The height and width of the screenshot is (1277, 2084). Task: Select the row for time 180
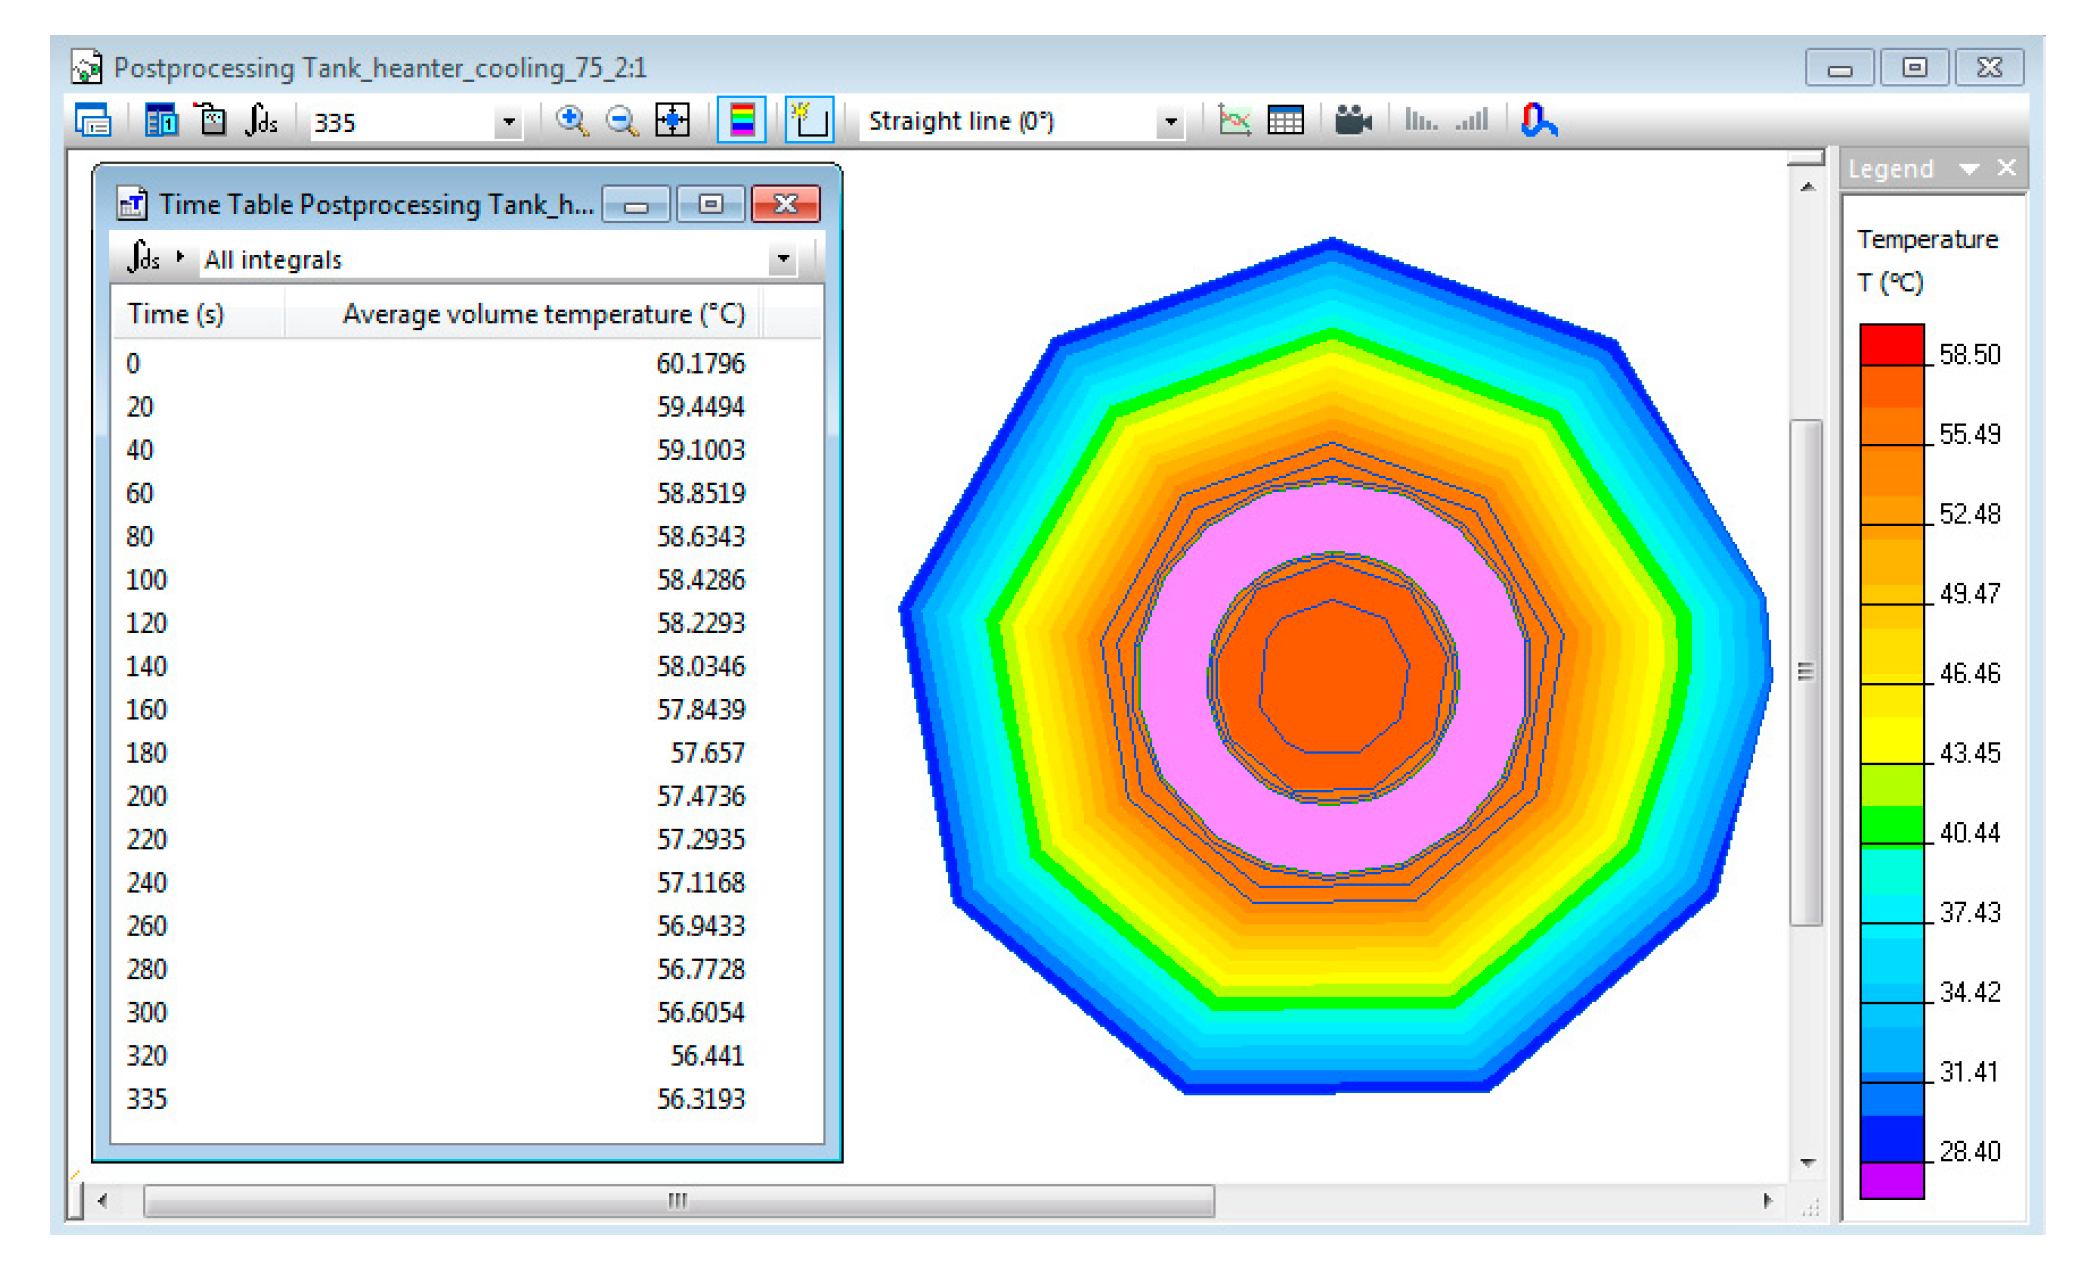pyautogui.click(x=435, y=753)
